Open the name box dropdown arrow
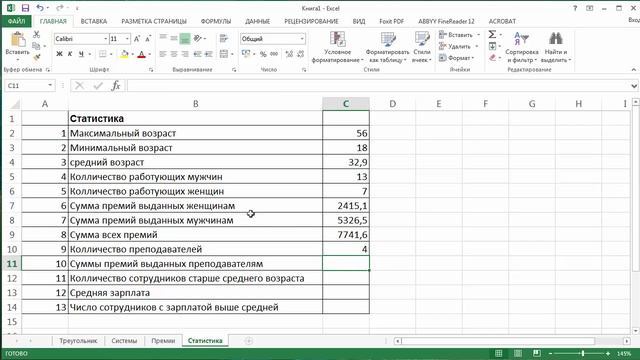Screen dimensions: 640x360 (x=50, y=86)
